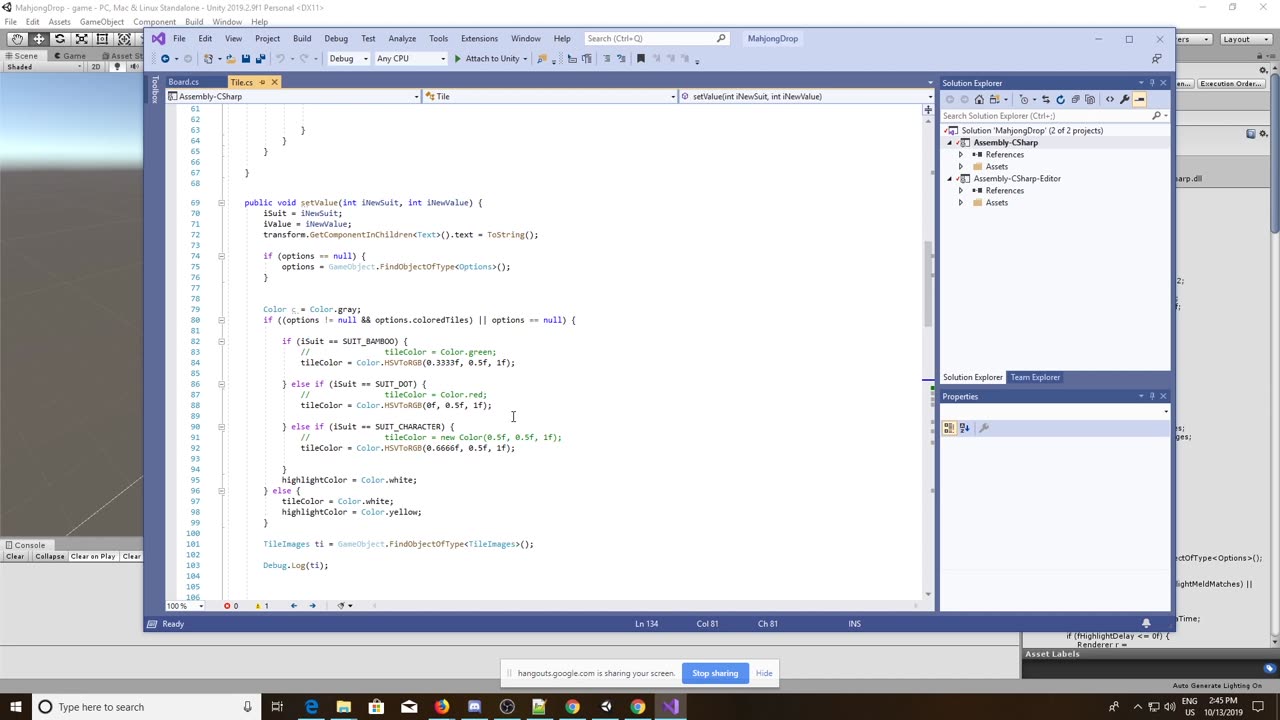
Task: Click the Home icon in Solution Explorer
Action: [979, 99]
